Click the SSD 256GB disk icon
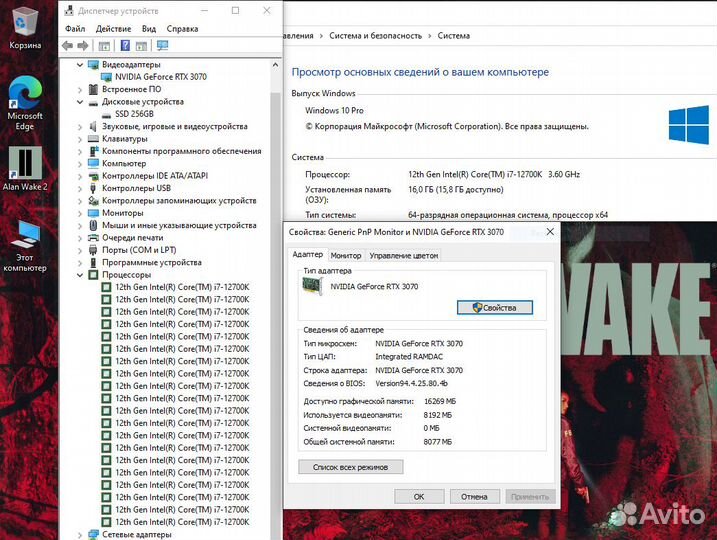The width and height of the screenshot is (717, 540). (106, 114)
